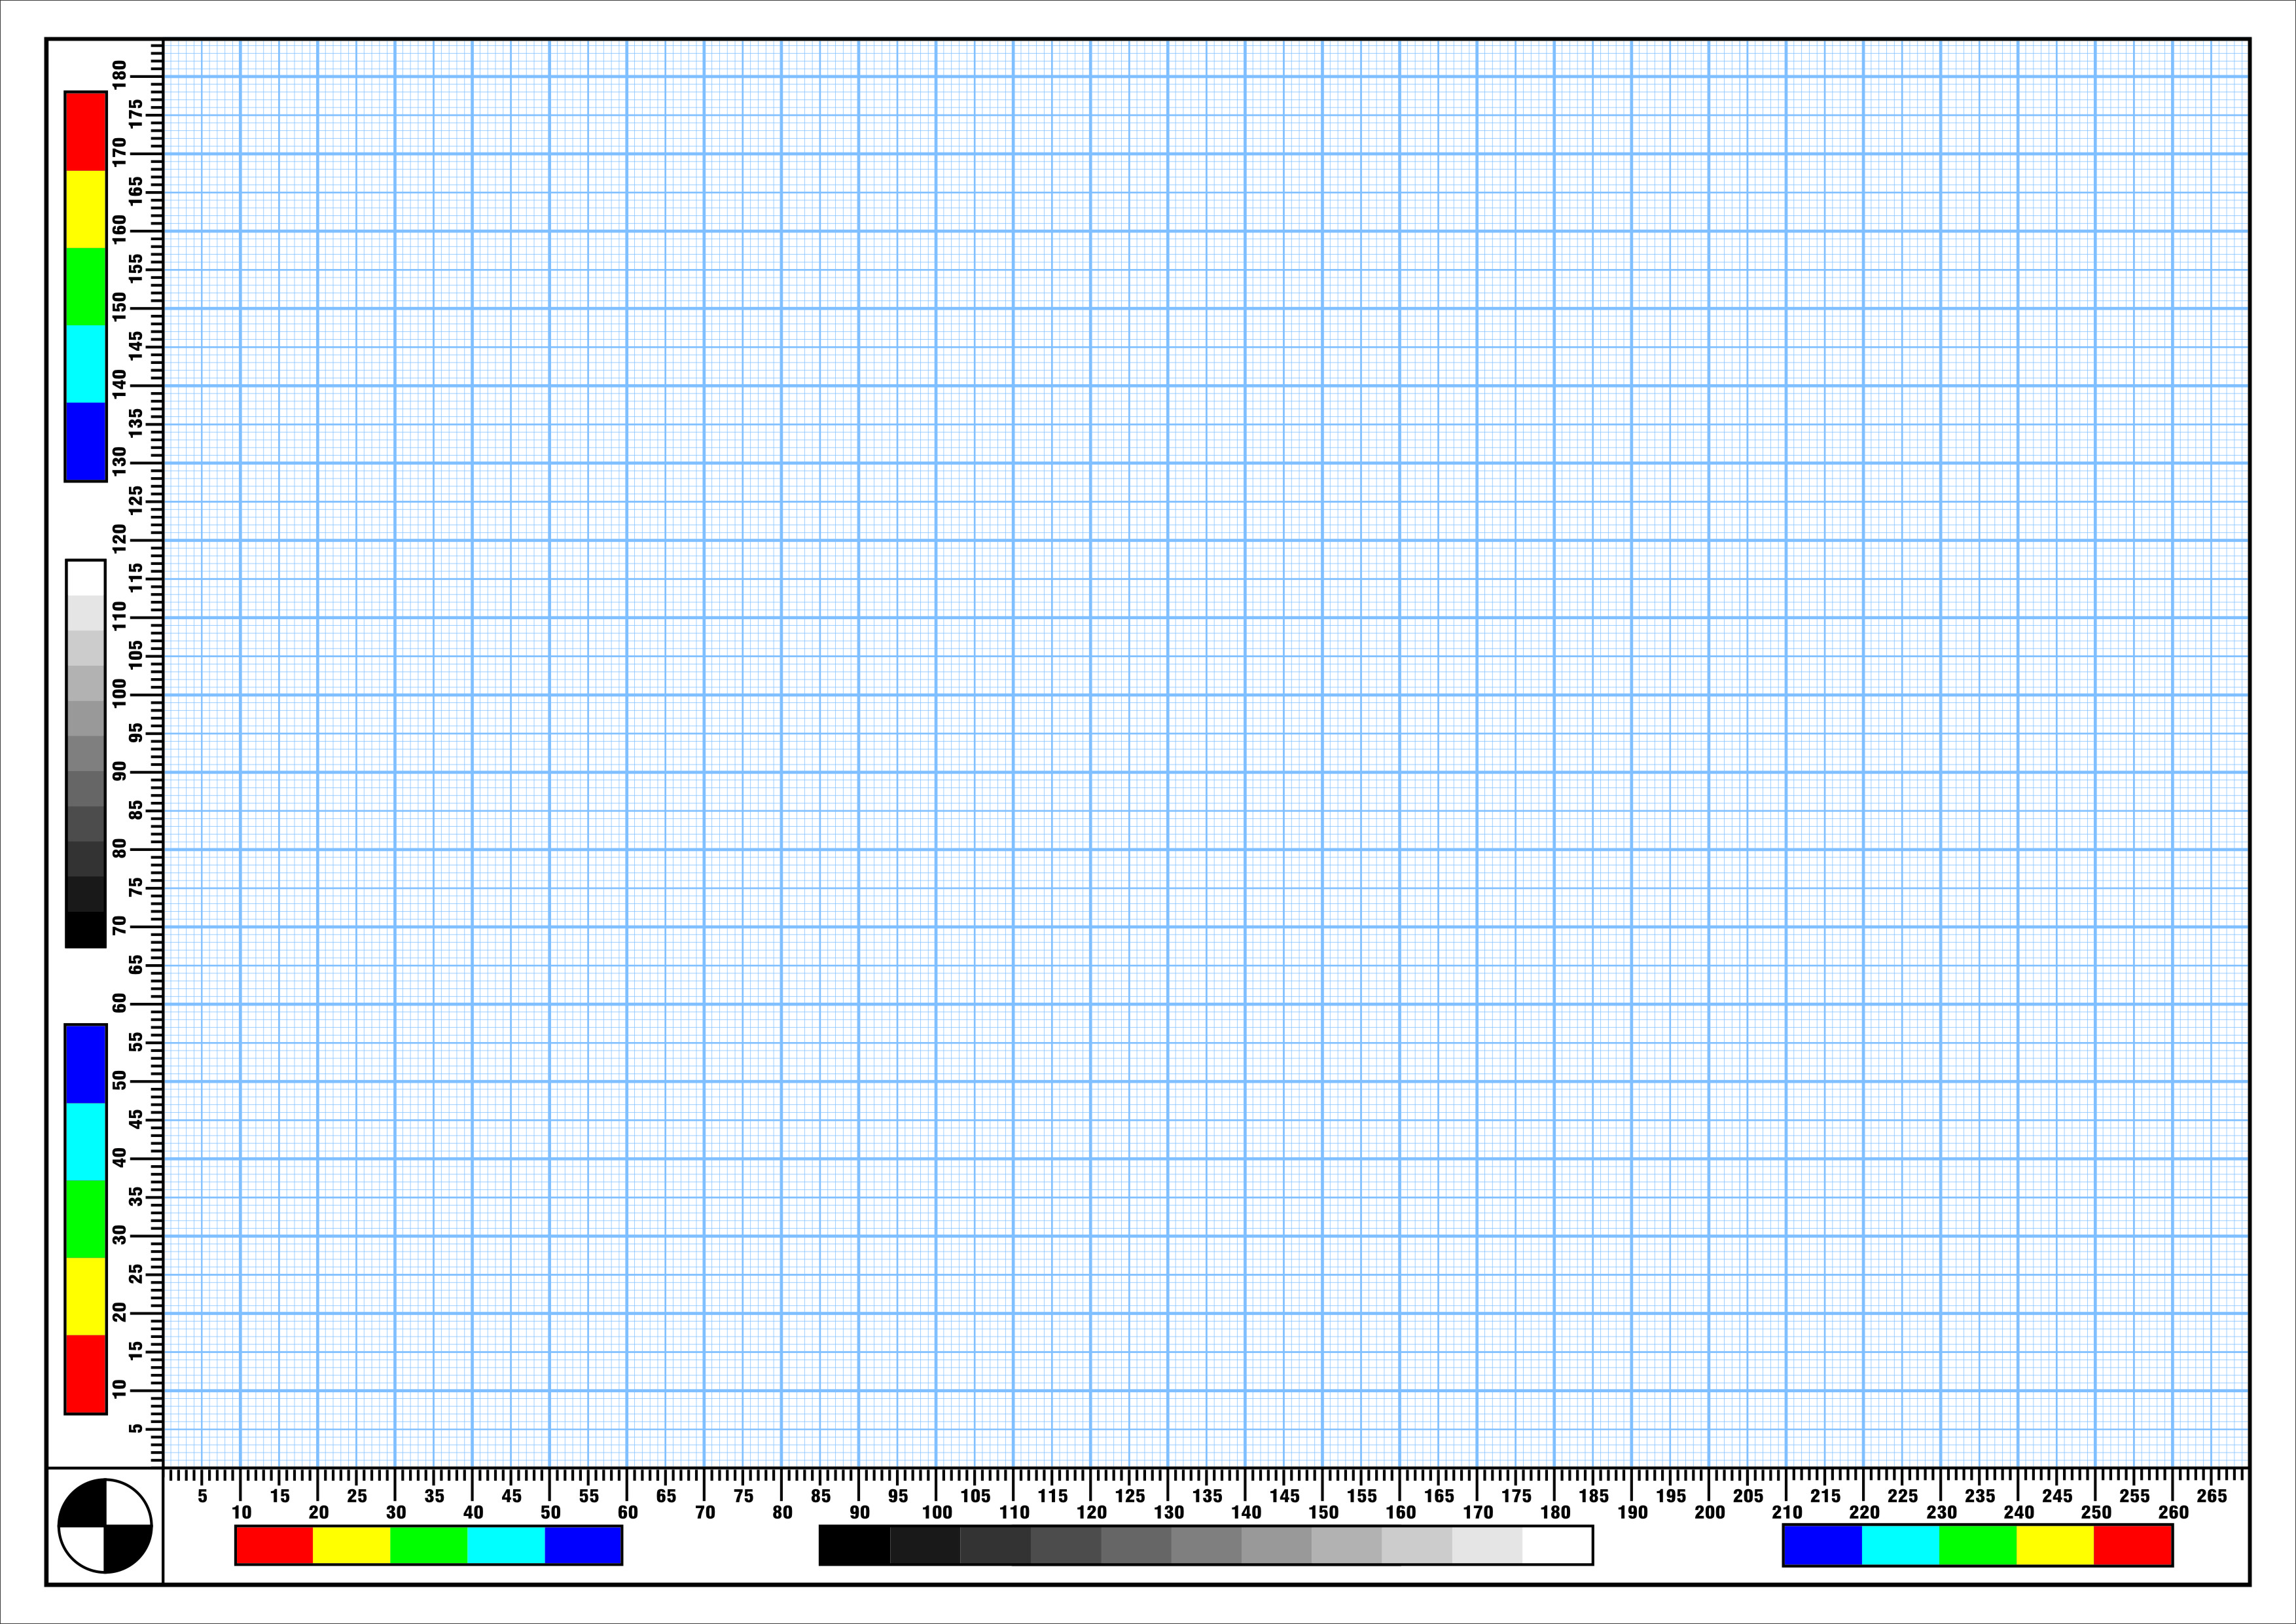Pick cyan in the vertical bar beside 40–50
The width and height of the screenshot is (2296, 1624).
point(86,1141)
